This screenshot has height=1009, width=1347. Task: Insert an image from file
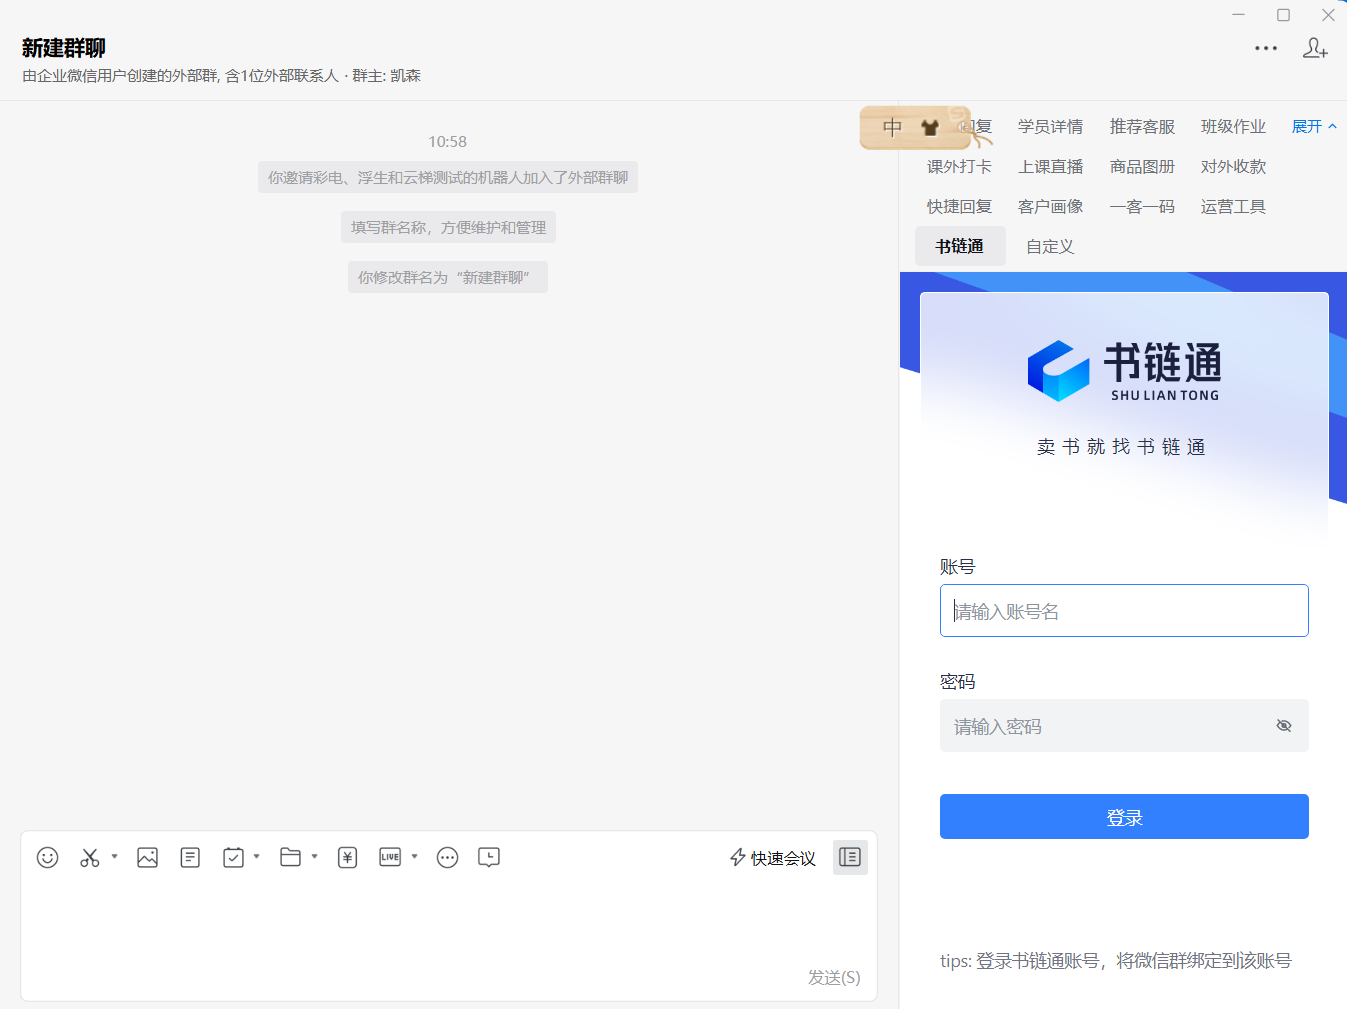point(147,857)
